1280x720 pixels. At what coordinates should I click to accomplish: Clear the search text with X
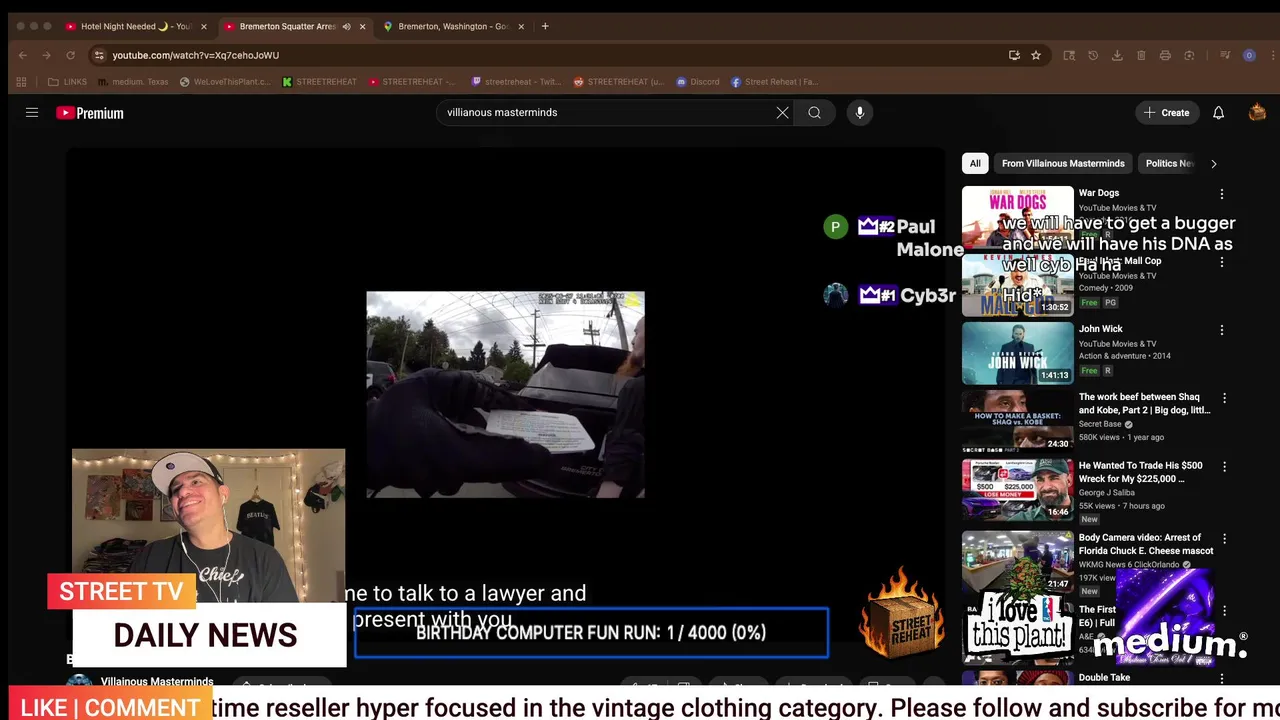pos(782,113)
